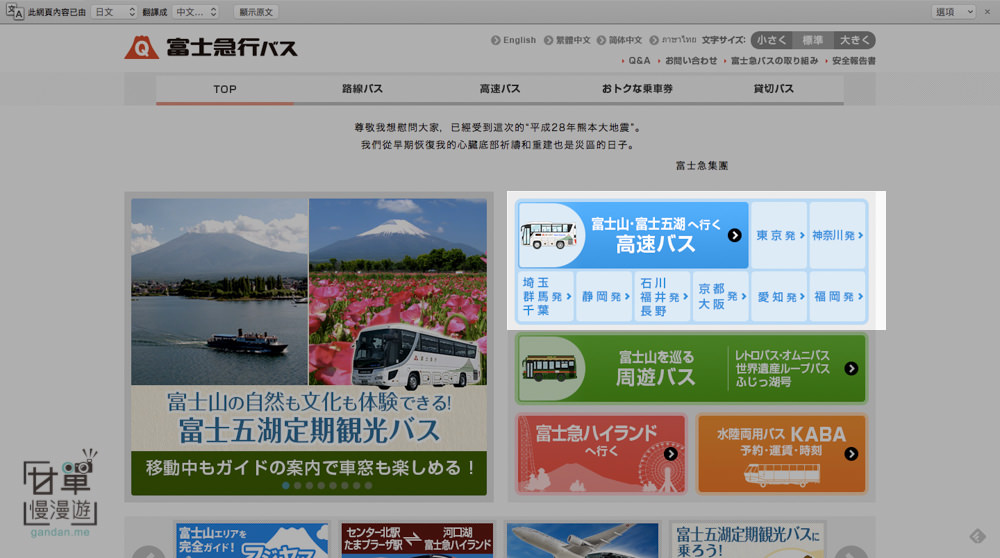The height and width of the screenshot is (558, 1000).
Task: Click arrow icon on 周遊バス banner
Action: (851, 369)
